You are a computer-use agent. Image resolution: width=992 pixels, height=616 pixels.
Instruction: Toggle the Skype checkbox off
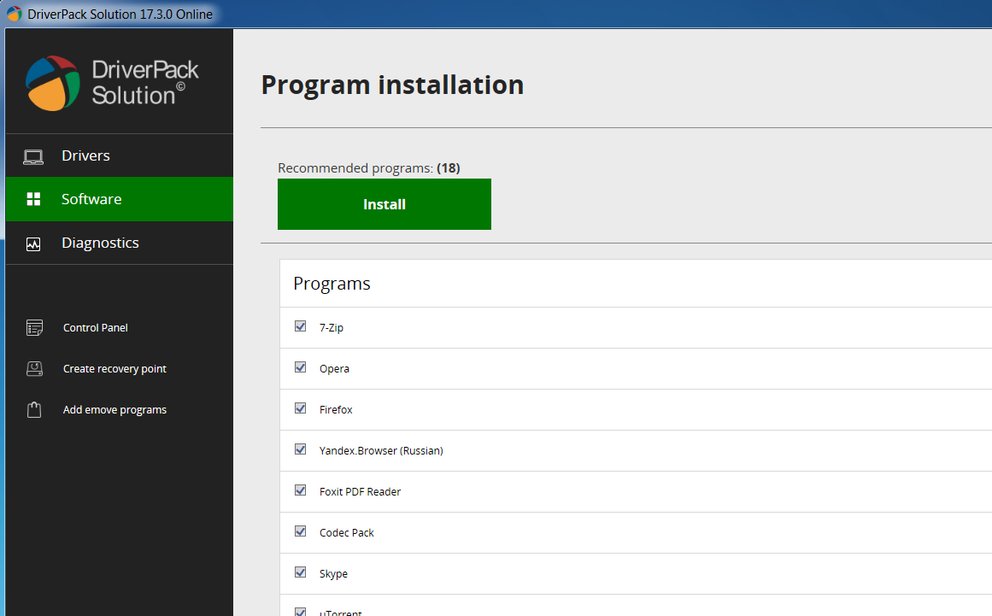(301, 572)
